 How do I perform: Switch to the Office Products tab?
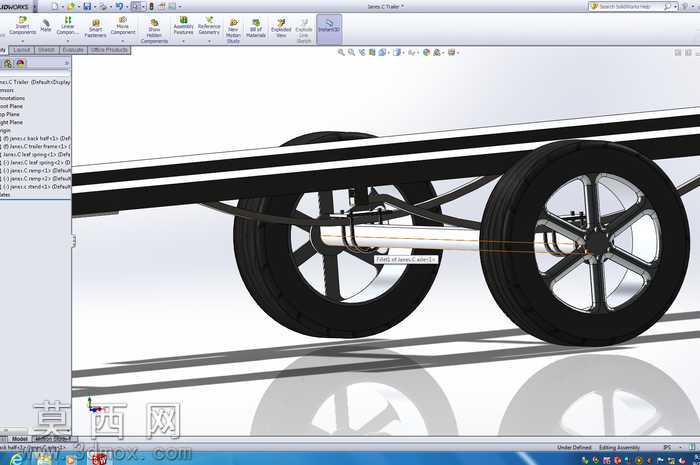(109, 50)
